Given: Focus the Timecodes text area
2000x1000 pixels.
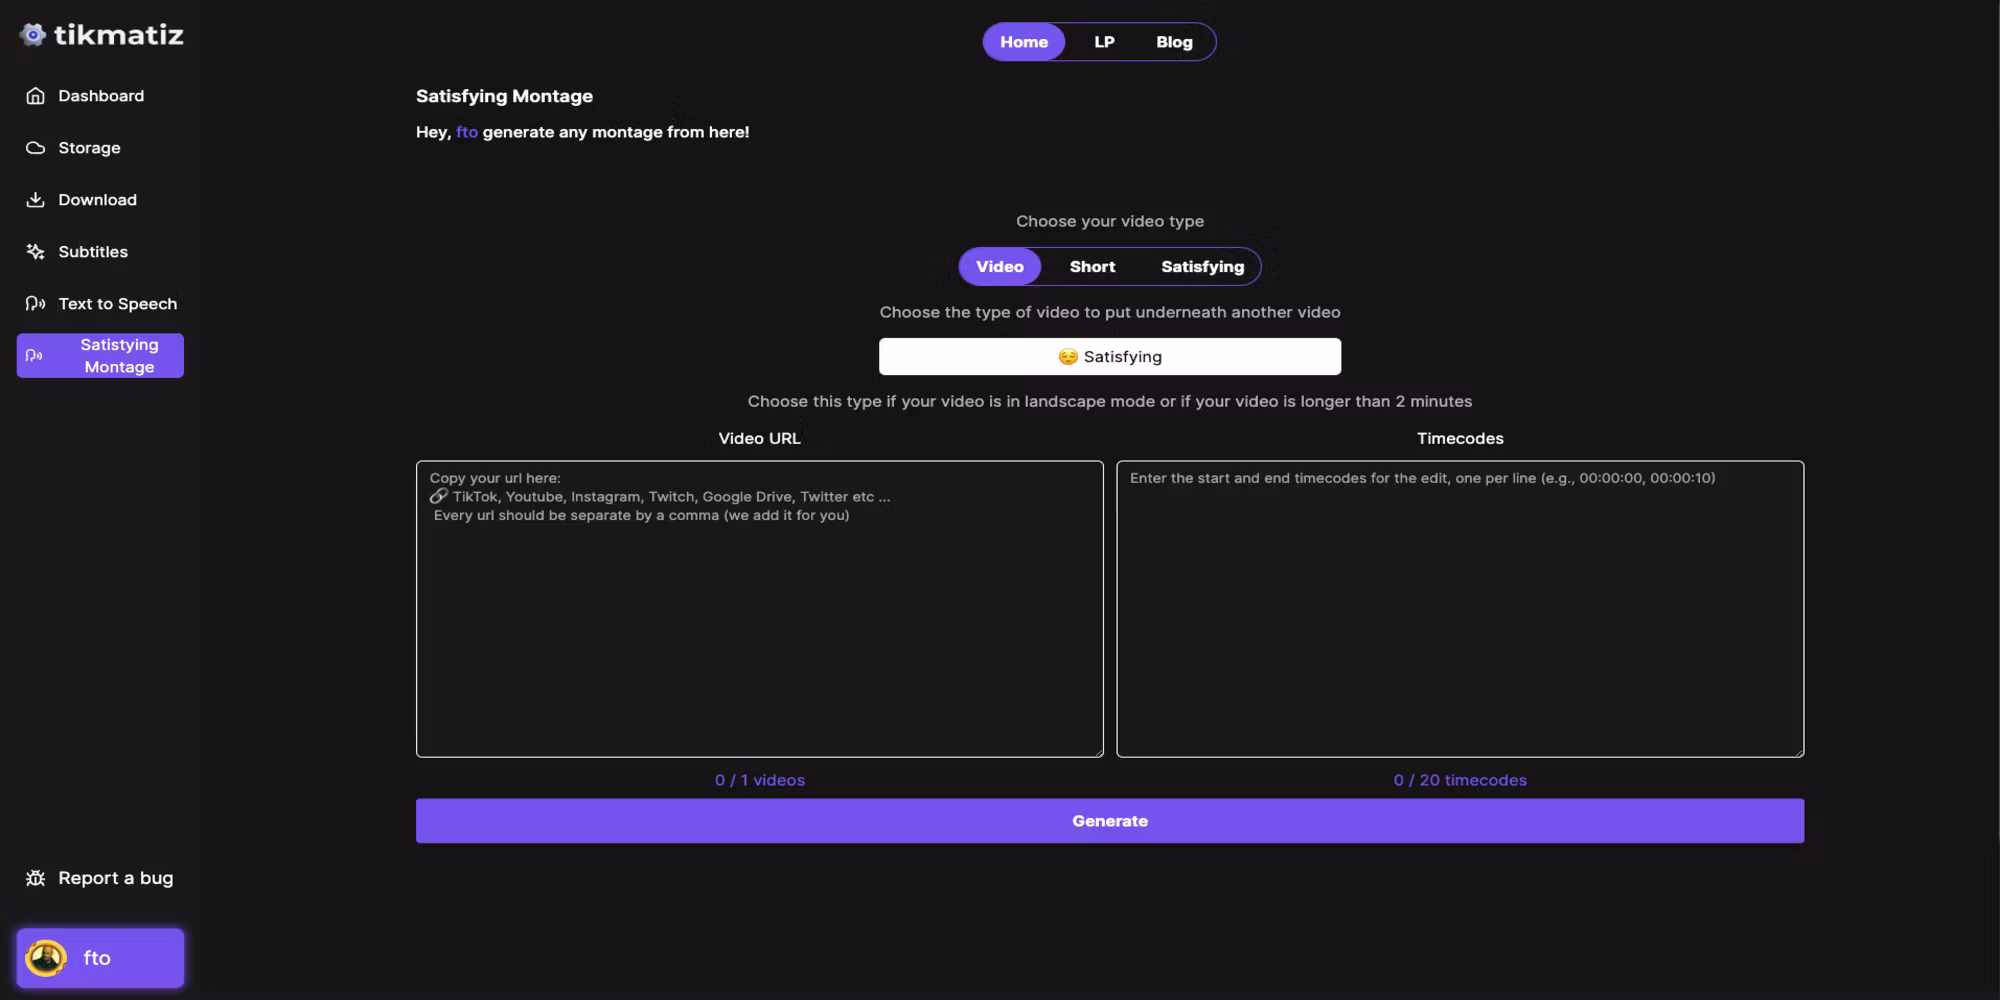Looking at the screenshot, I should [1459, 620].
